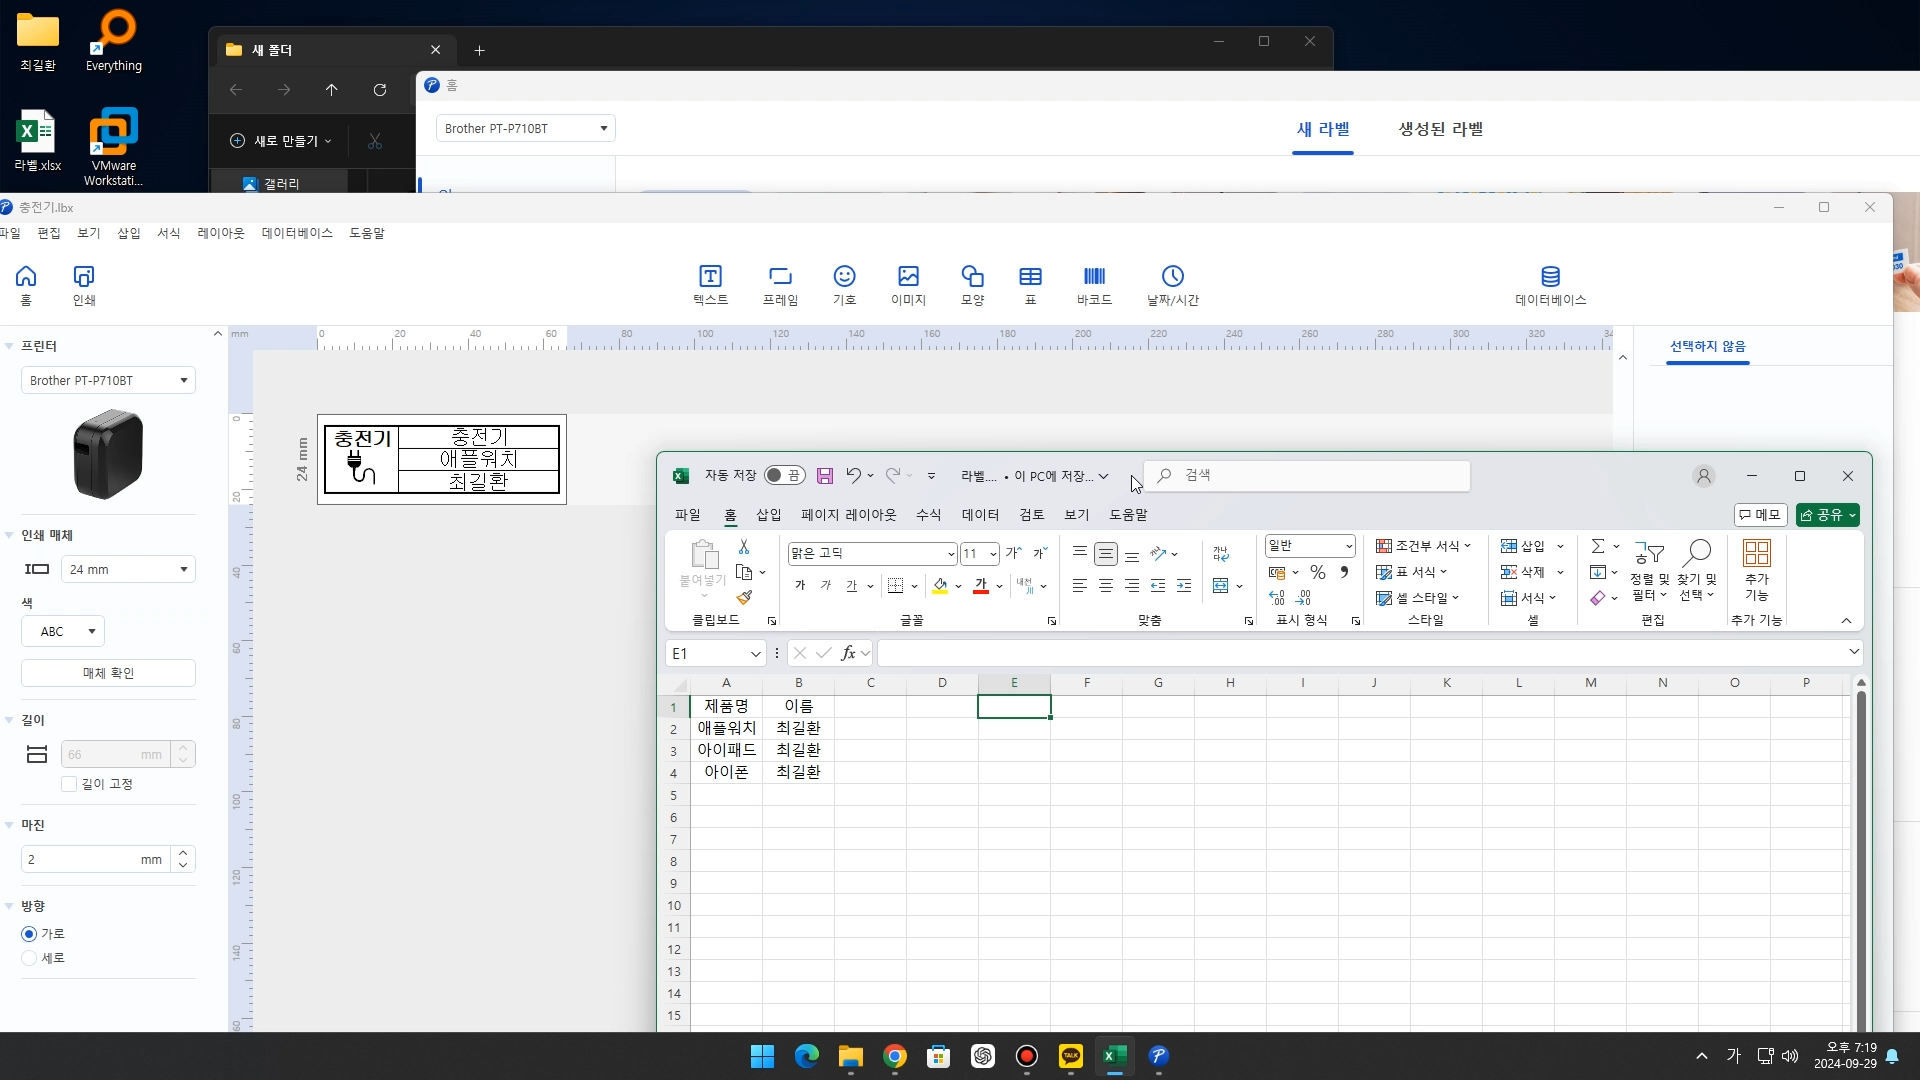Select Excel's Format Painter brush icon
This screenshot has width=1920, height=1080.
click(744, 598)
